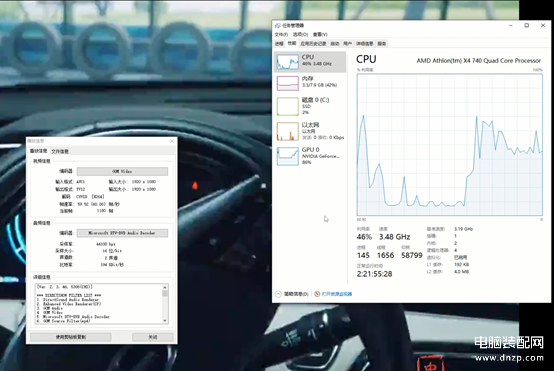This screenshot has width=554, height=371.
Task: Open 打开资源监视器 resource monitor link
Action: [x=337, y=294]
